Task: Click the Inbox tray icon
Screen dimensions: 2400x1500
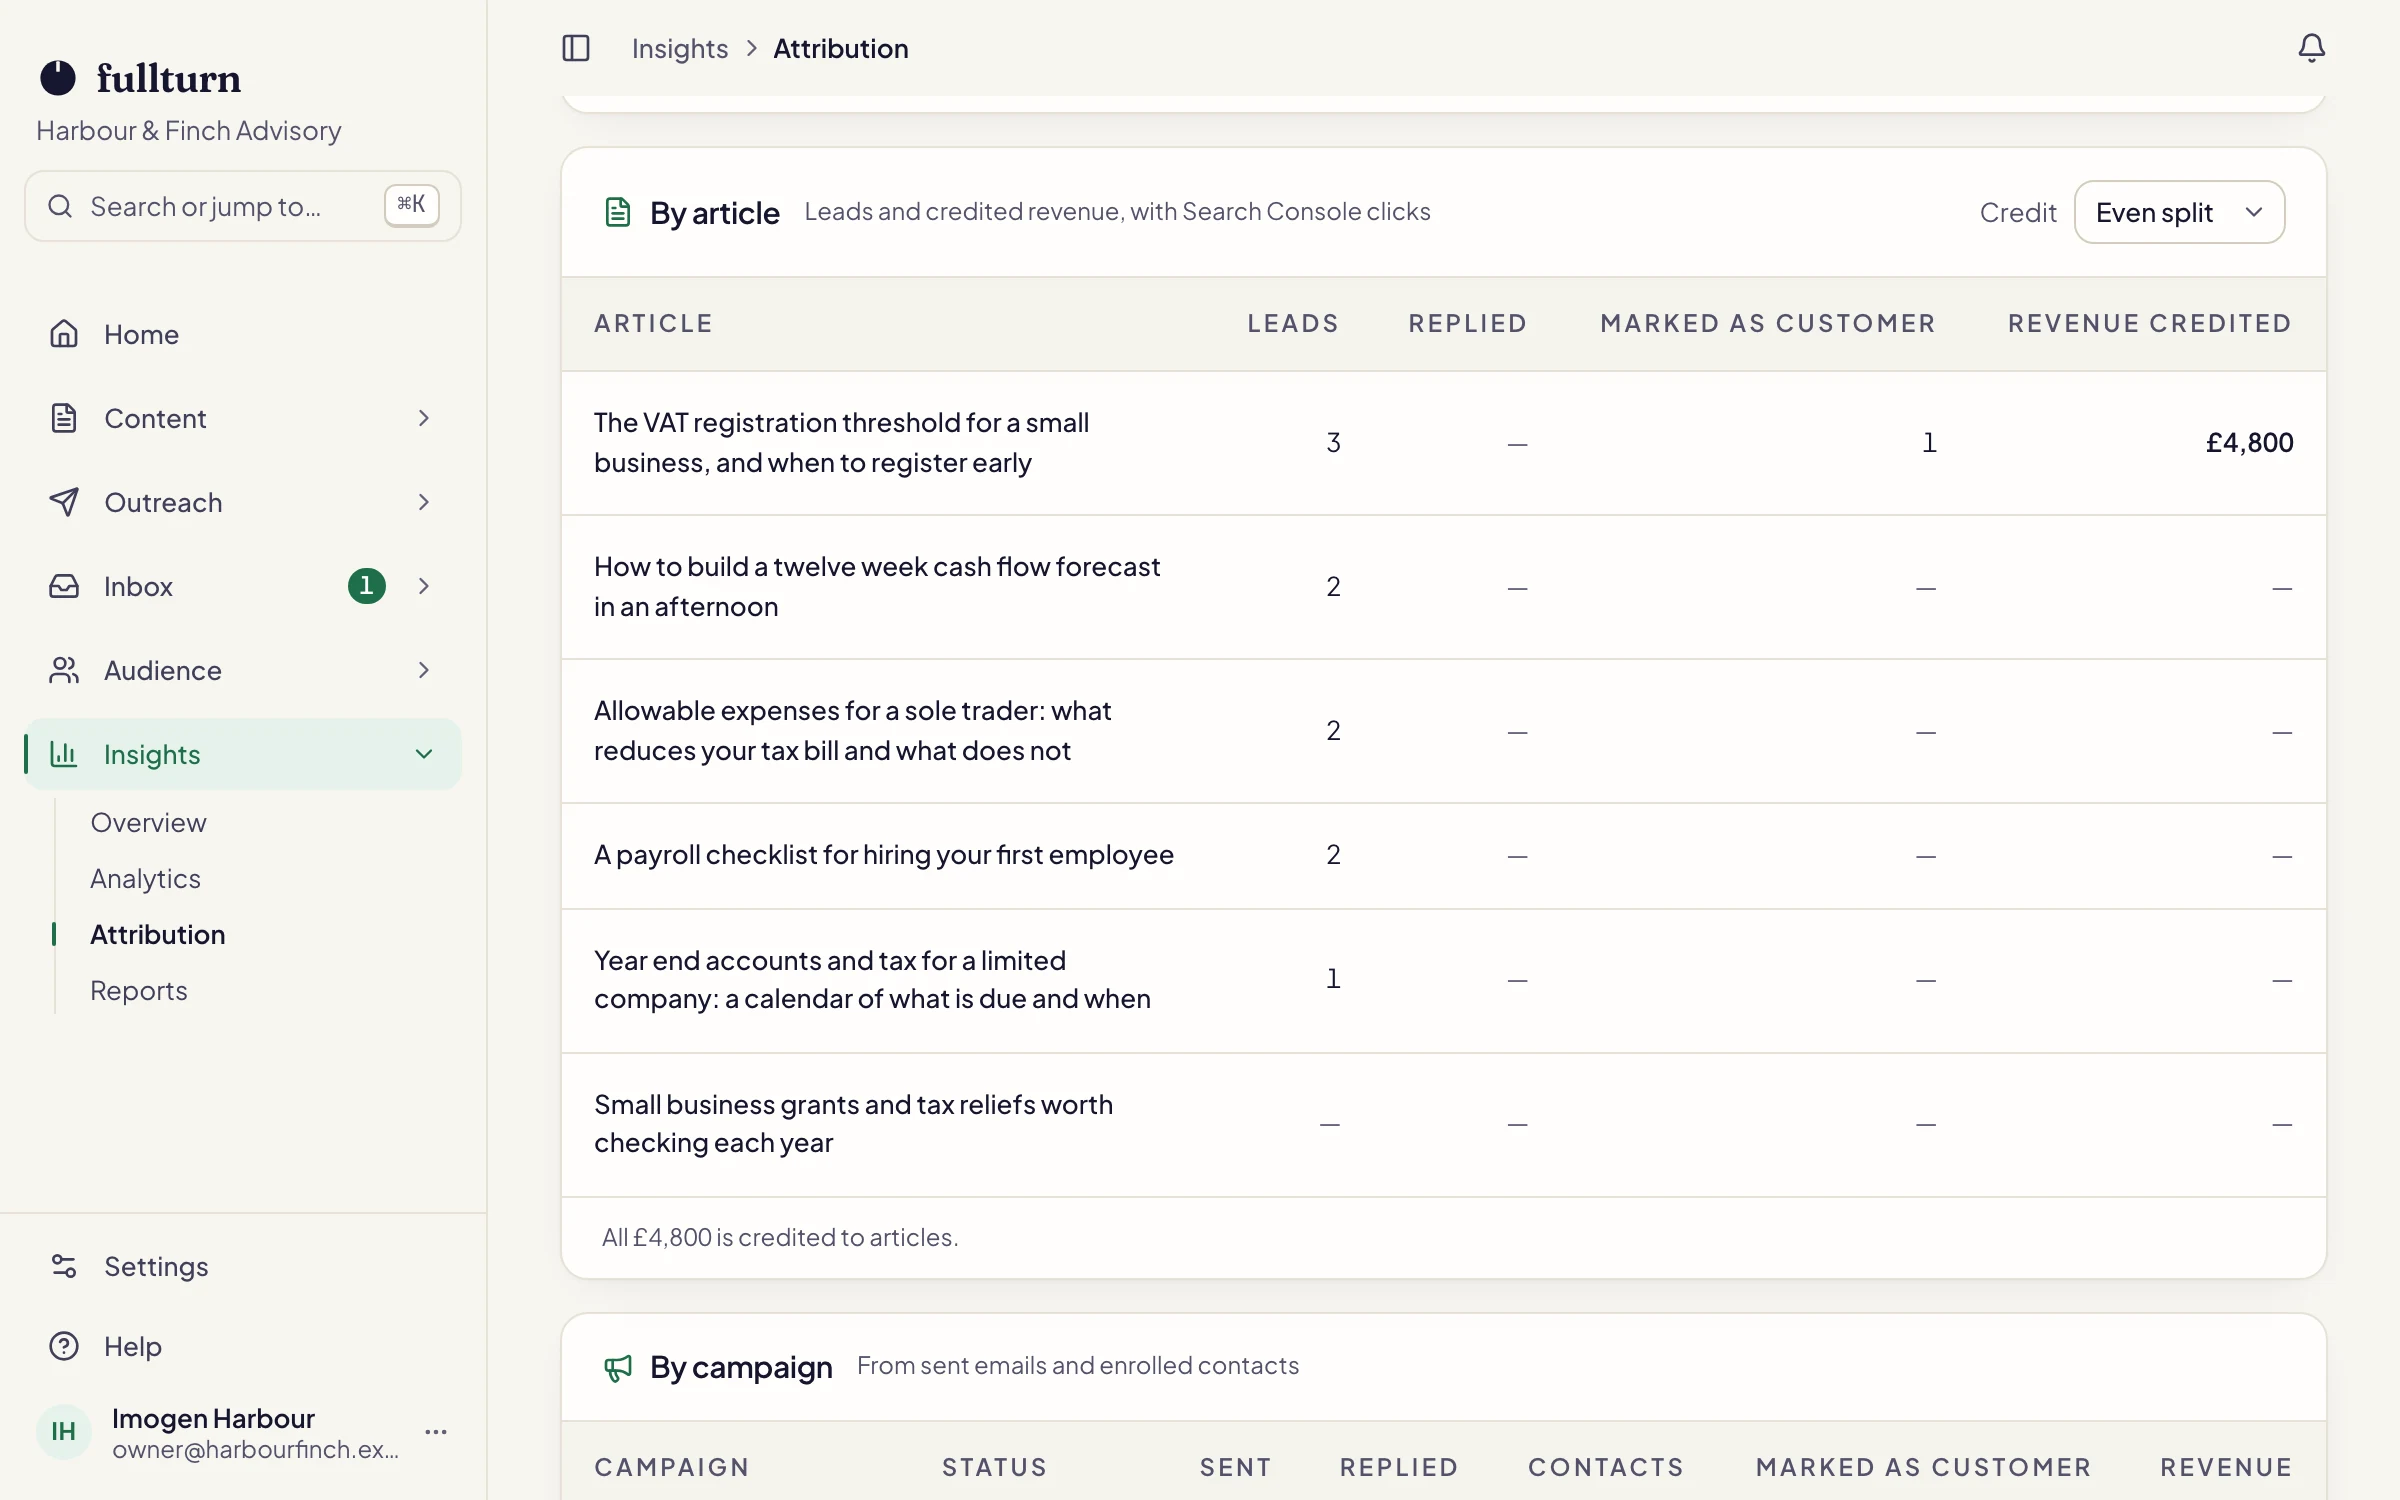Action: [x=64, y=586]
